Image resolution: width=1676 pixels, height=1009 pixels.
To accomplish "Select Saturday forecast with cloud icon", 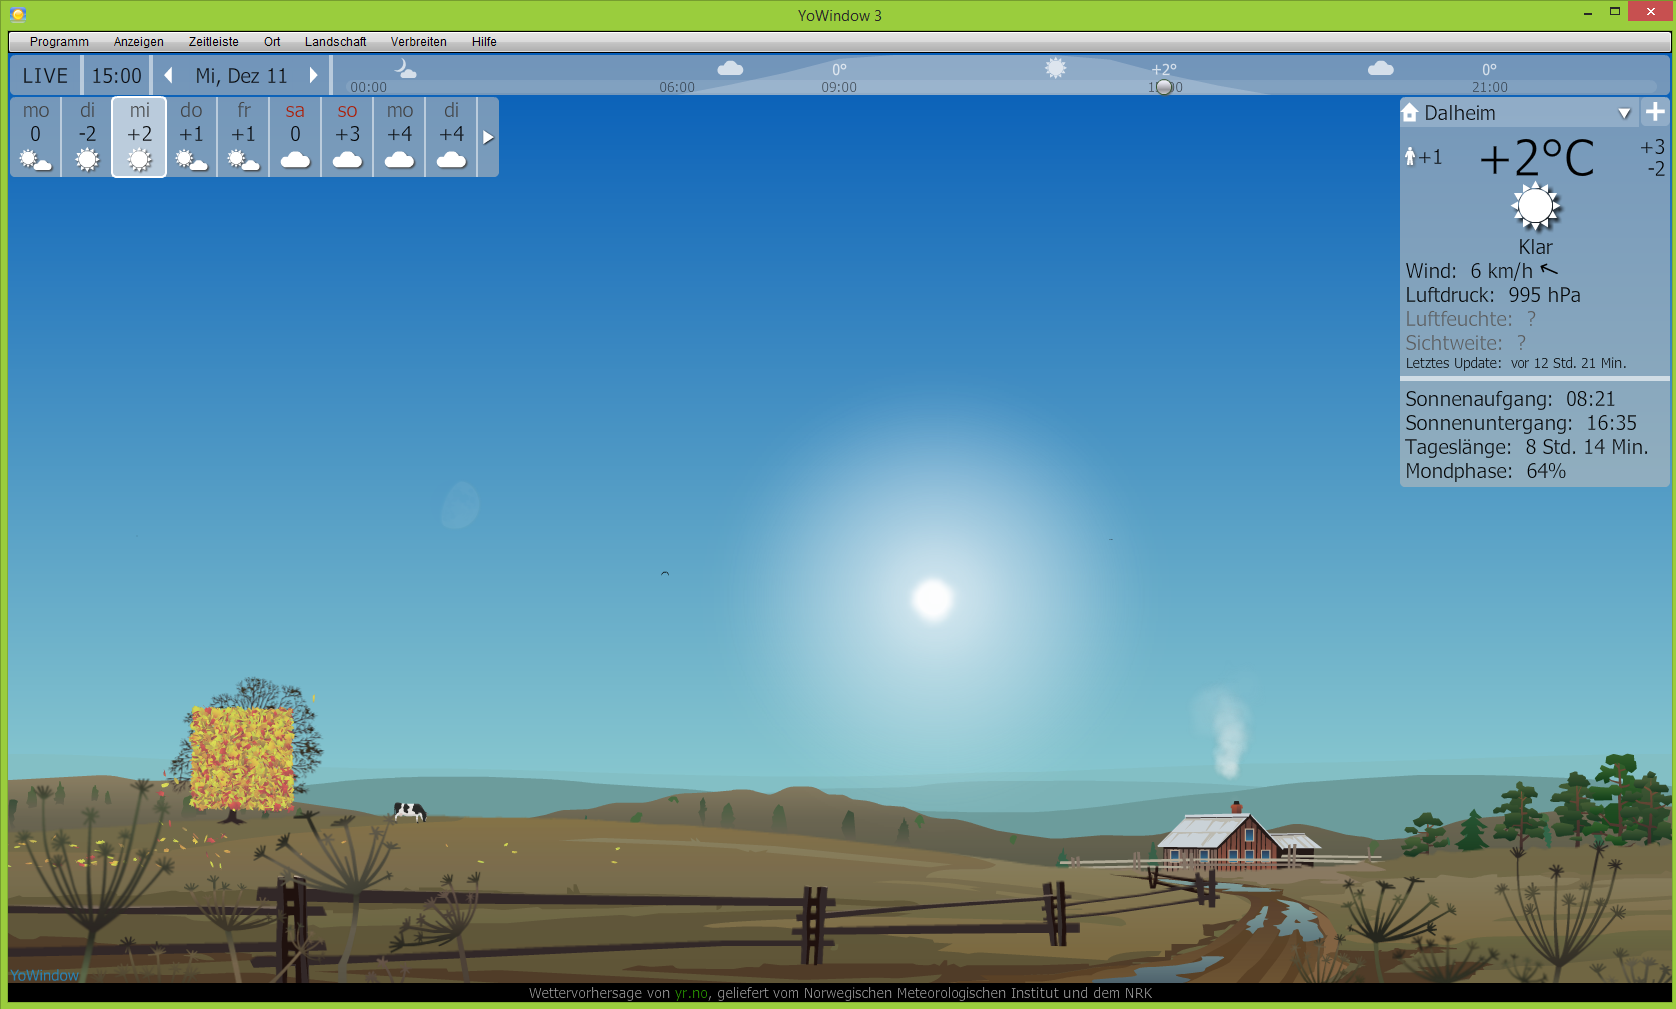I will click(295, 137).
